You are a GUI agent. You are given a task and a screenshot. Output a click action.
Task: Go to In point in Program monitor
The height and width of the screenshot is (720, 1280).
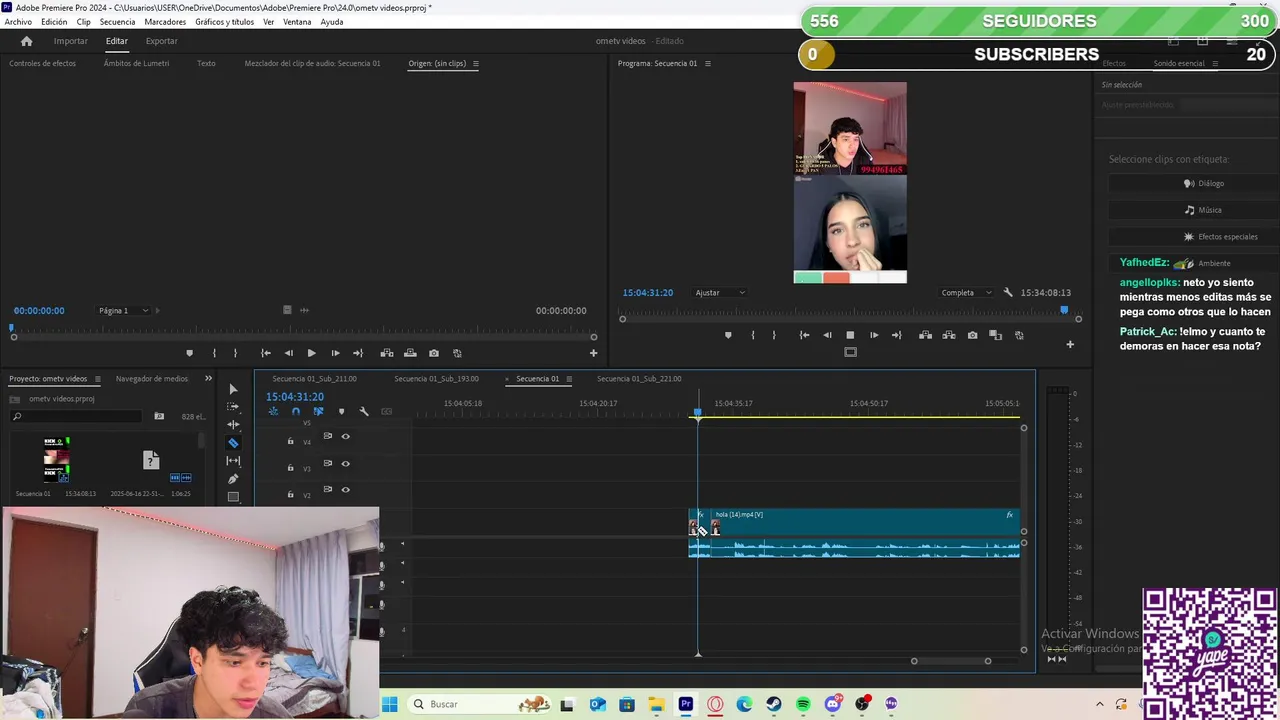[x=804, y=335]
